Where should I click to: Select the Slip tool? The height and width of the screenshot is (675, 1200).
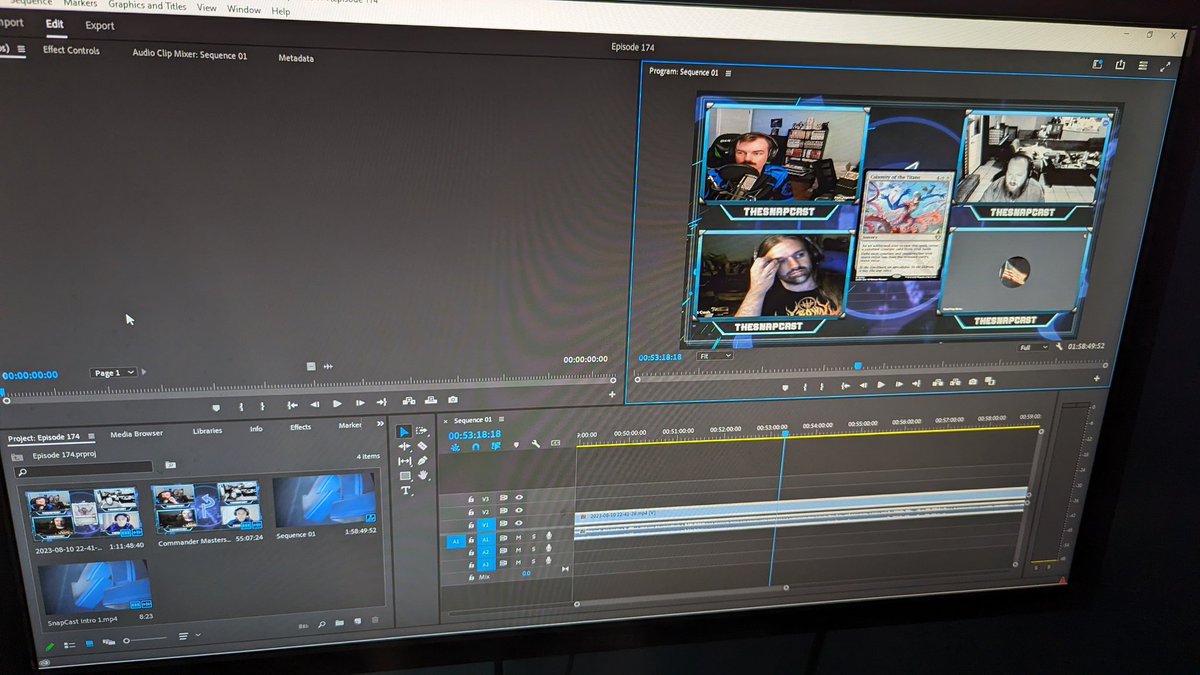(x=404, y=461)
